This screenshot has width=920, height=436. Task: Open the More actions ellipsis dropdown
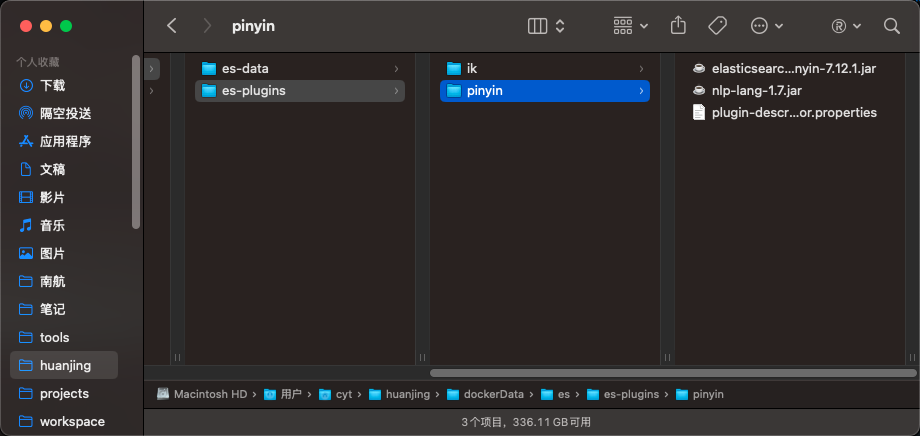(x=766, y=26)
